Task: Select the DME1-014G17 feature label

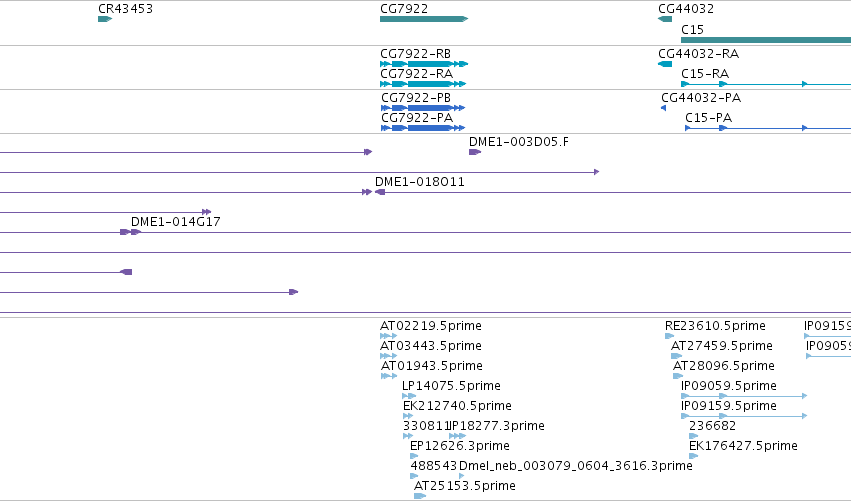Action: coord(176,221)
